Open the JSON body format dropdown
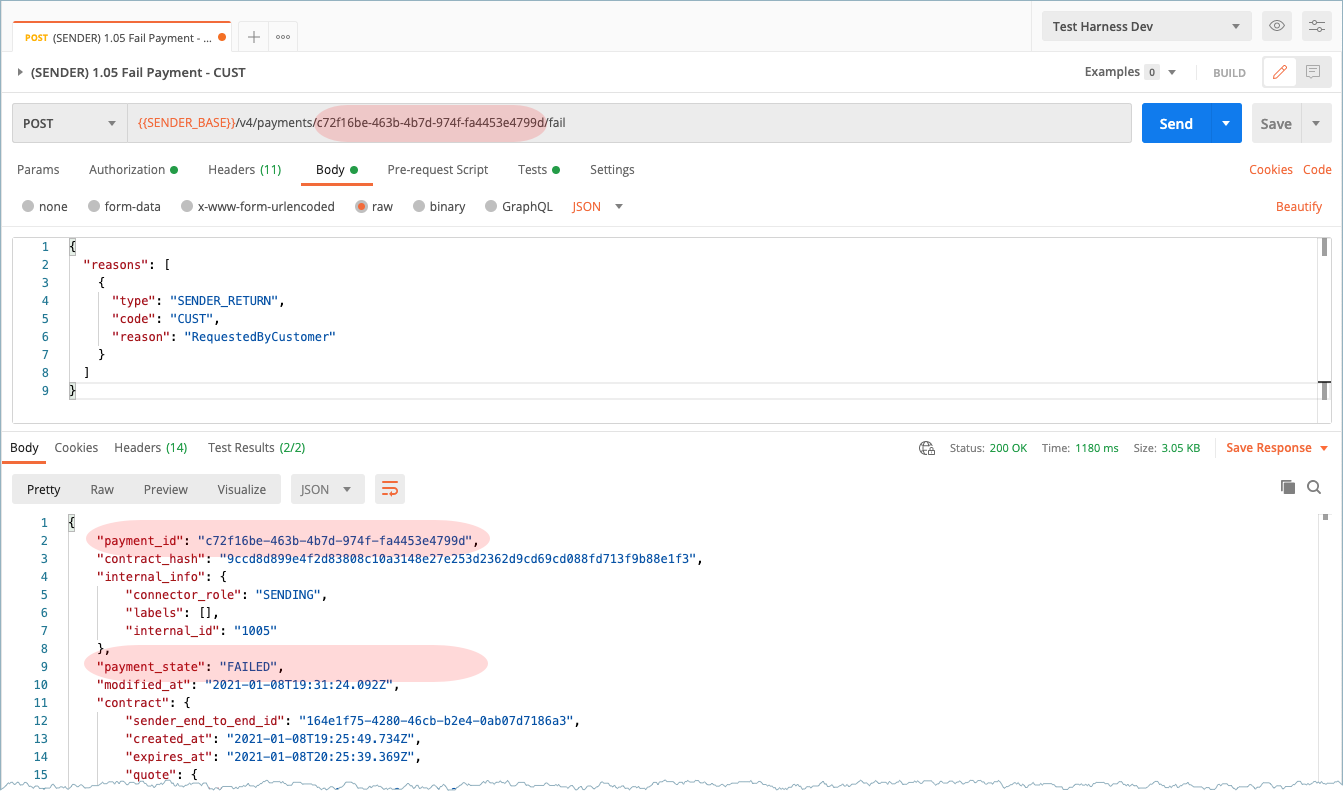This screenshot has width=1343, height=791. click(x=597, y=207)
